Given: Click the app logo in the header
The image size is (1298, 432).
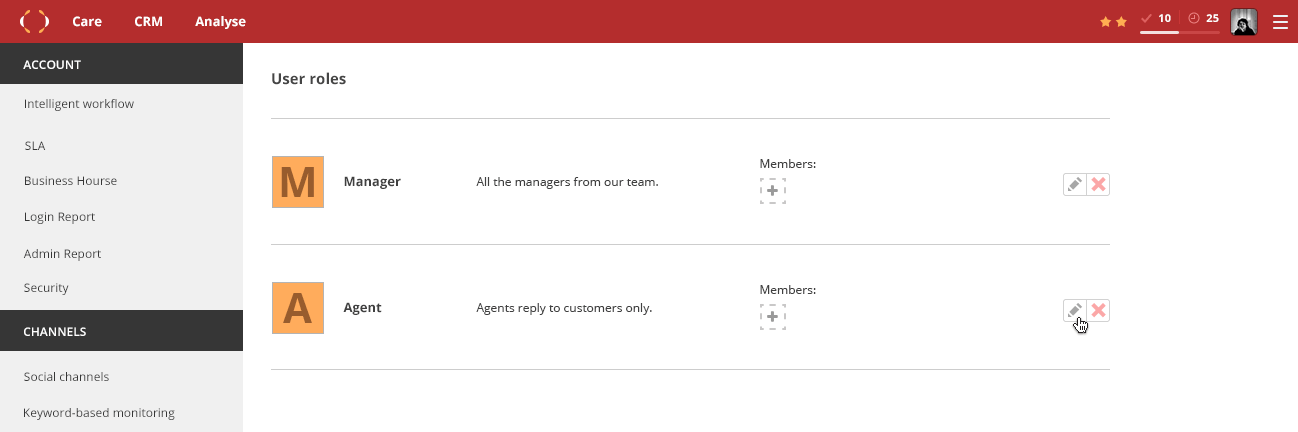Looking at the screenshot, I should pyautogui.click(x=35, y=21).
